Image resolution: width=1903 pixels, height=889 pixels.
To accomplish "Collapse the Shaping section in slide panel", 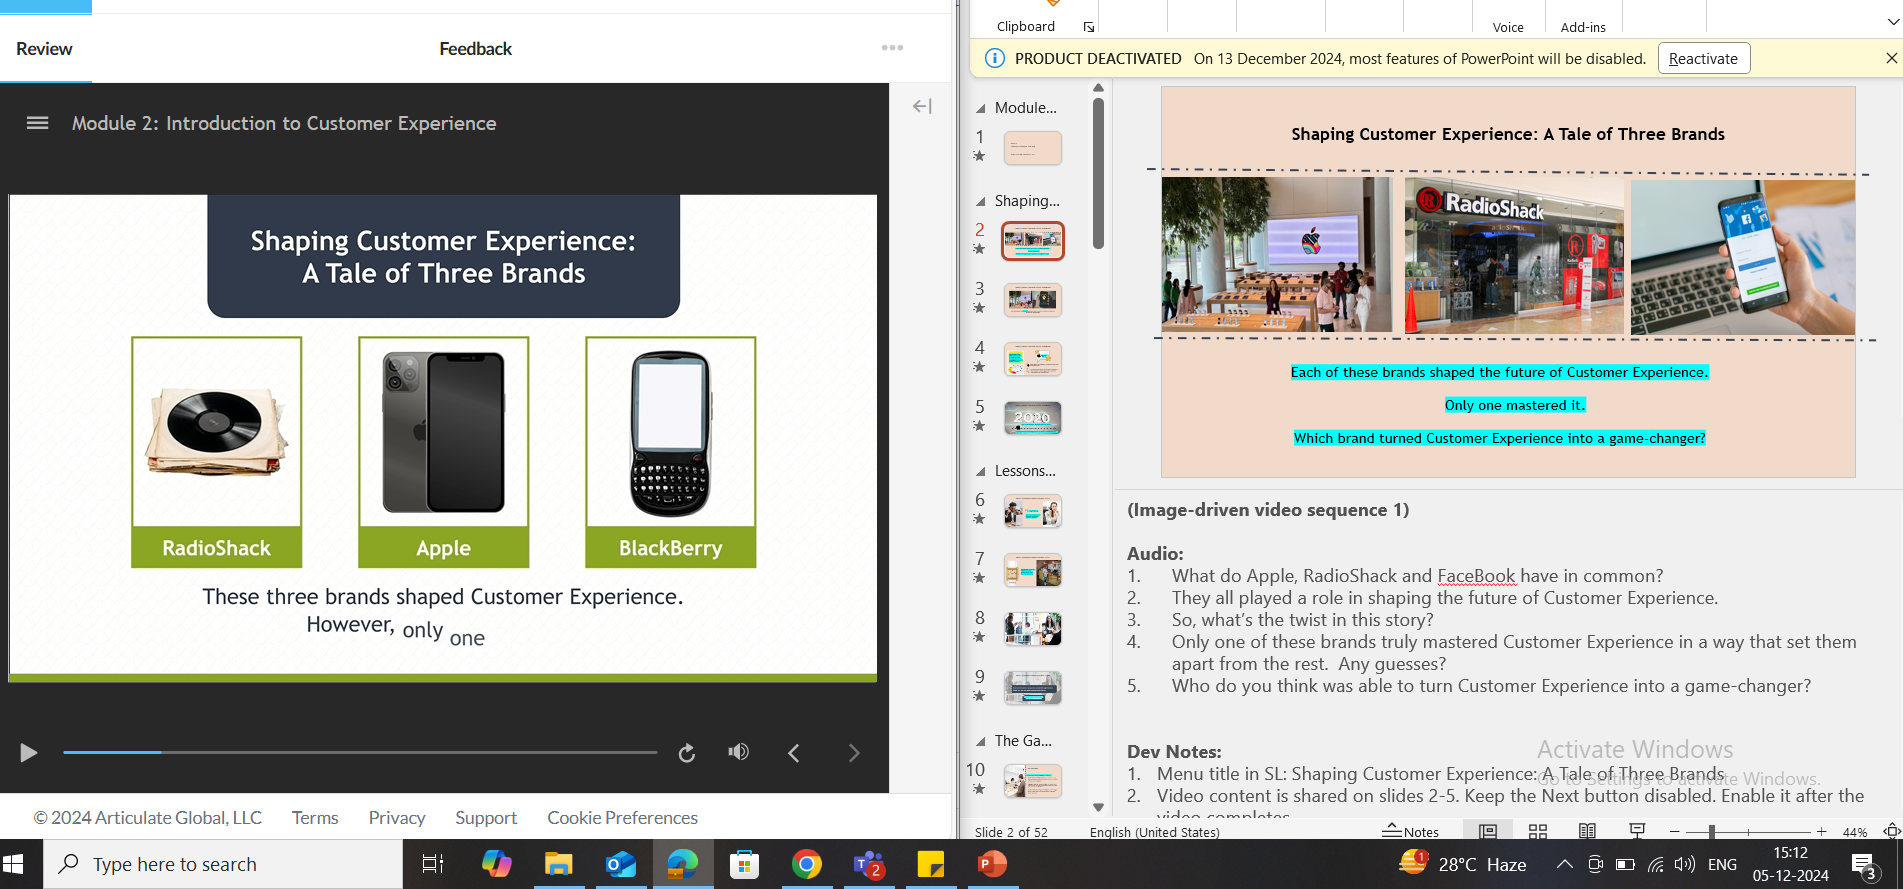I will click(980, 201).
